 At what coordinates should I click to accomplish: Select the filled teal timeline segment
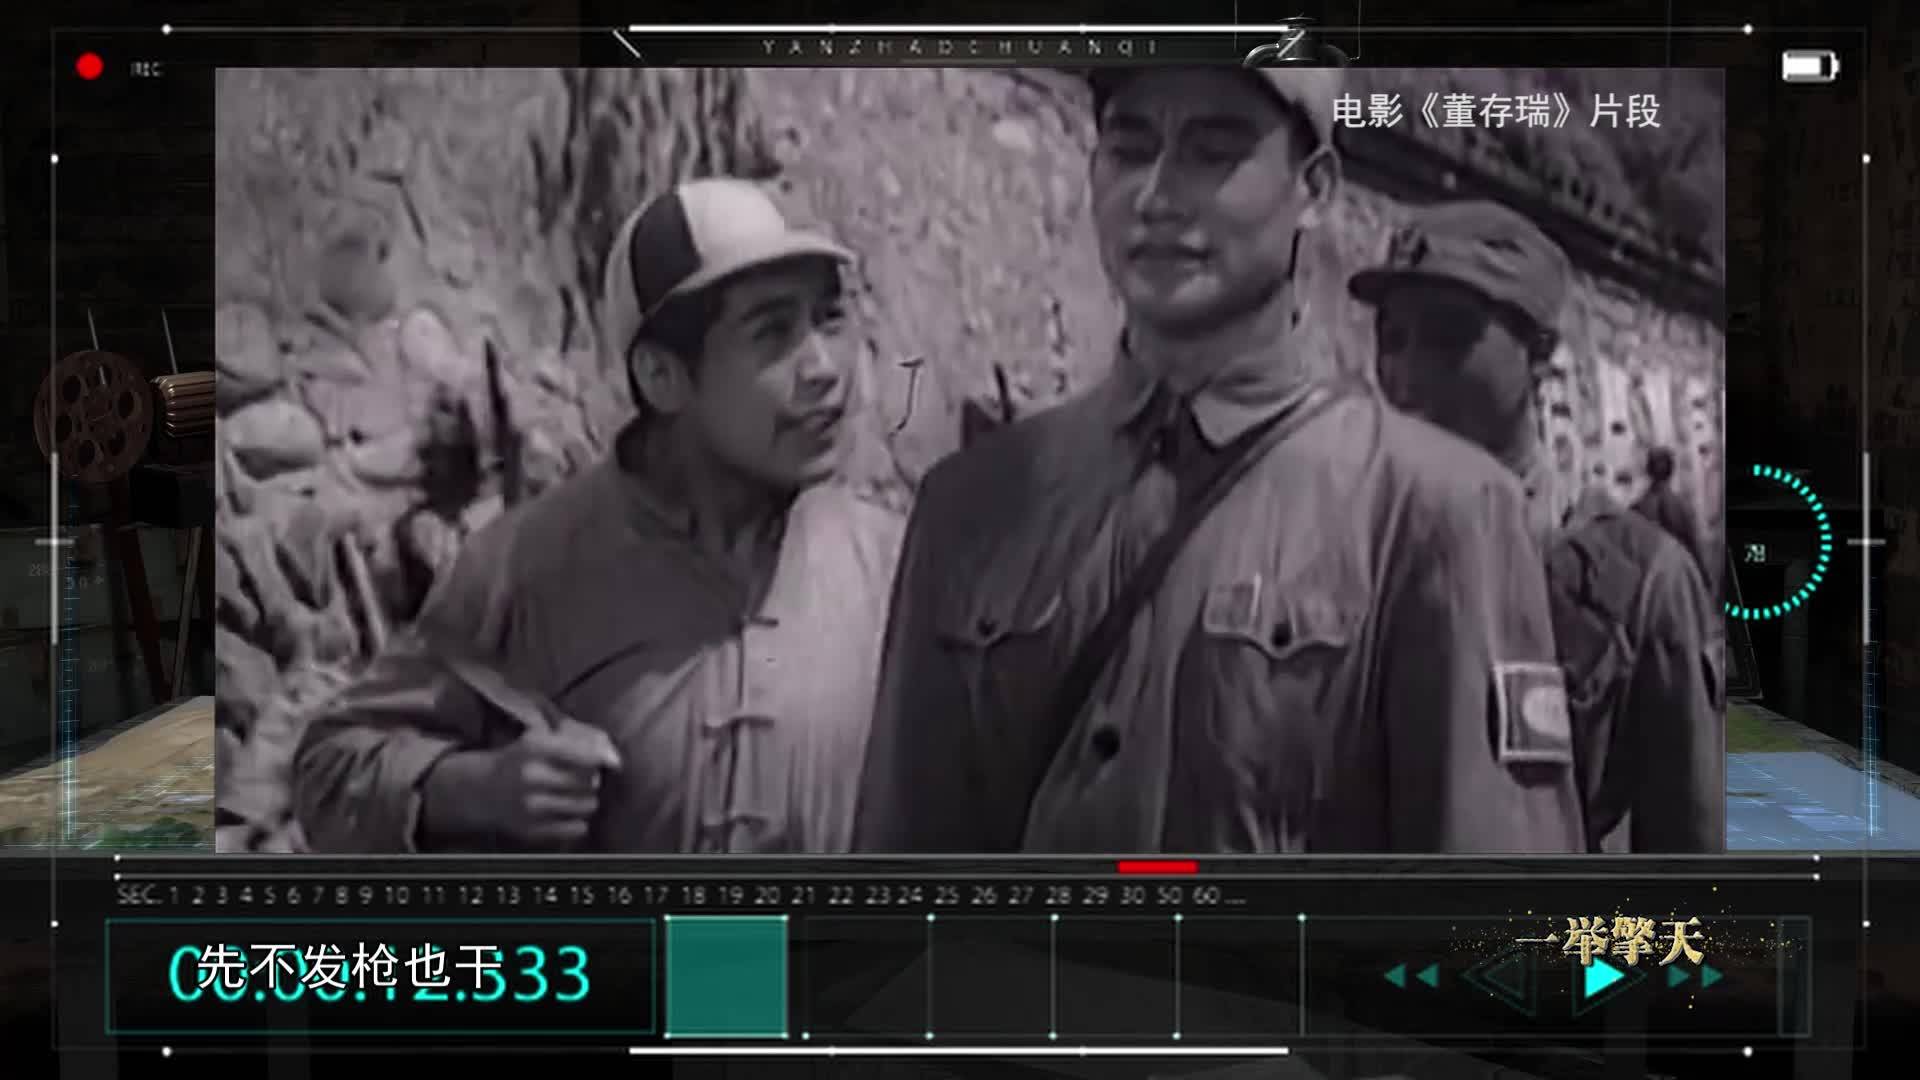coord(726,976)
